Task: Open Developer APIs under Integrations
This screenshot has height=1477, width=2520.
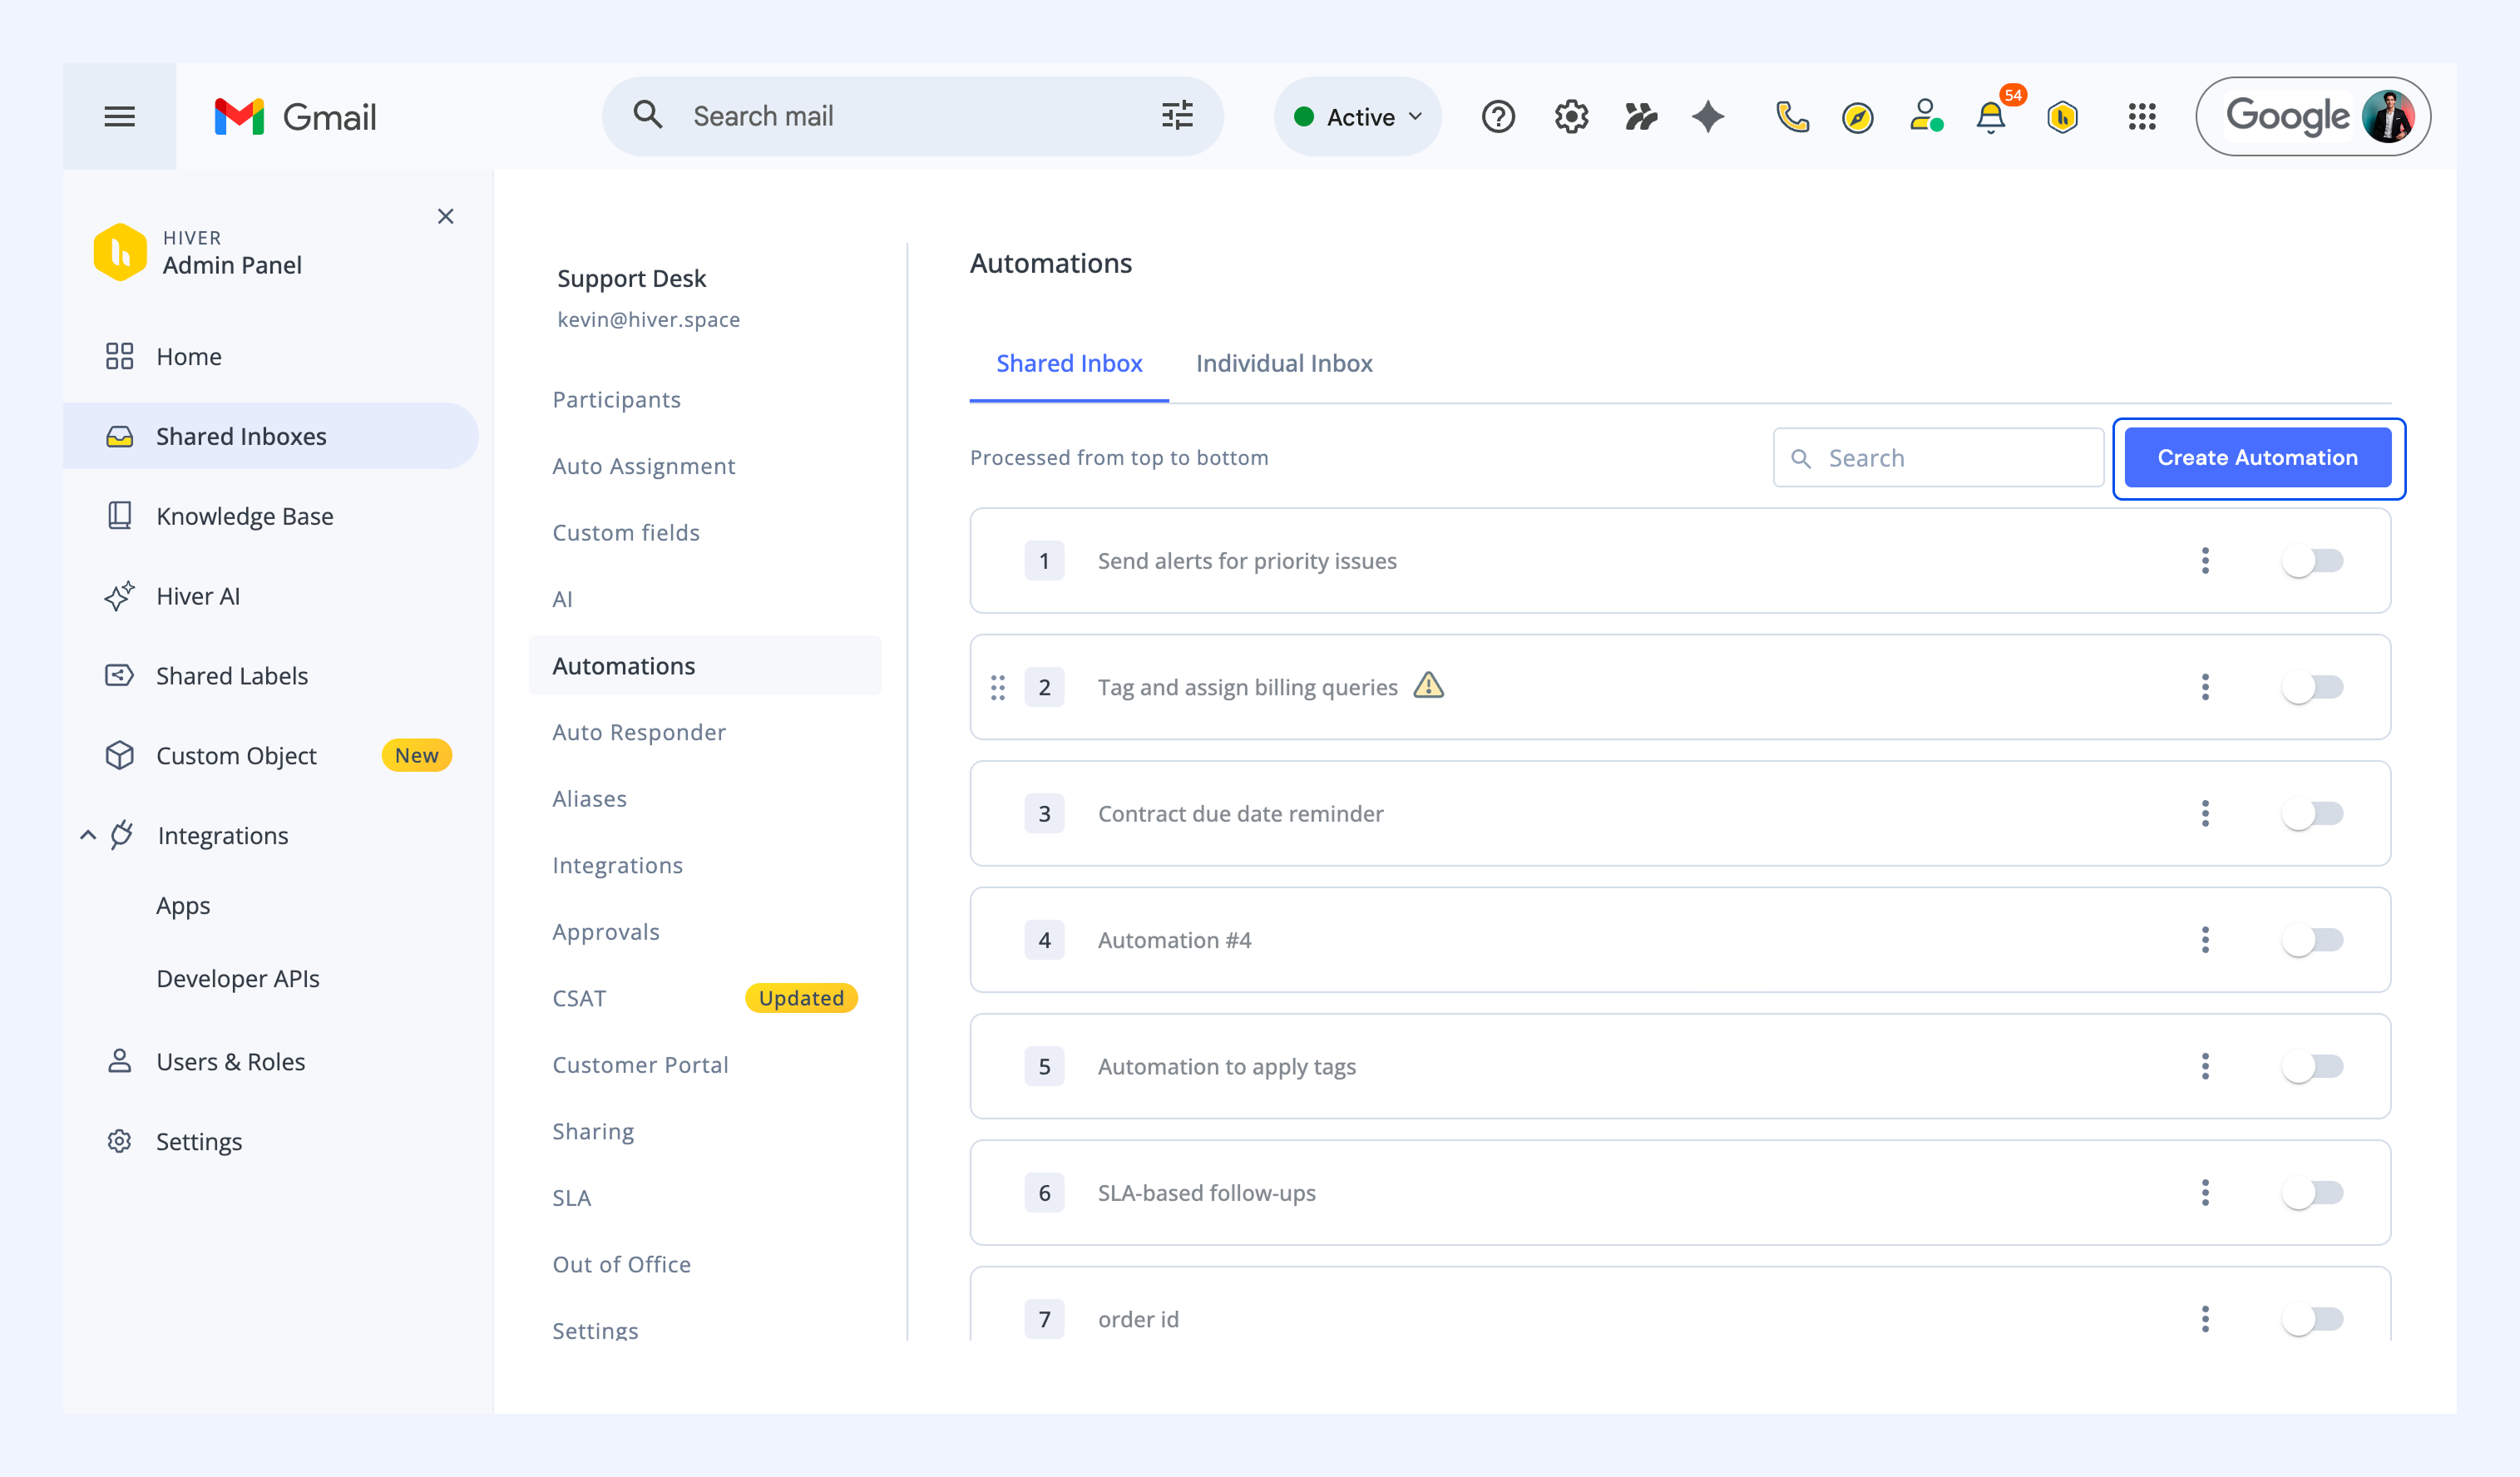Action: pos(238,979)
